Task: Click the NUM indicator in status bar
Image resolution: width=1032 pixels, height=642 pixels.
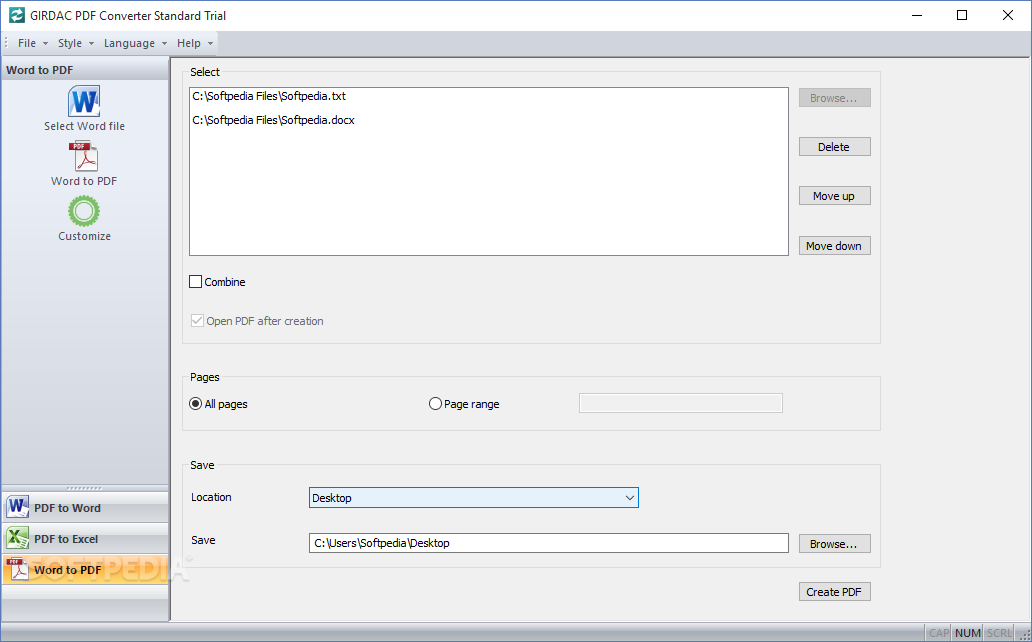Action: [x=968, y=633]
